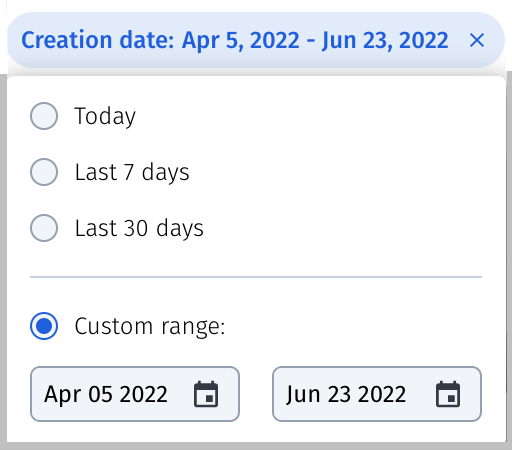The height and width of the screenshot is (450, 512).
Task: Click the year '2022' in the end date field
Action: [x=382, y=394]
